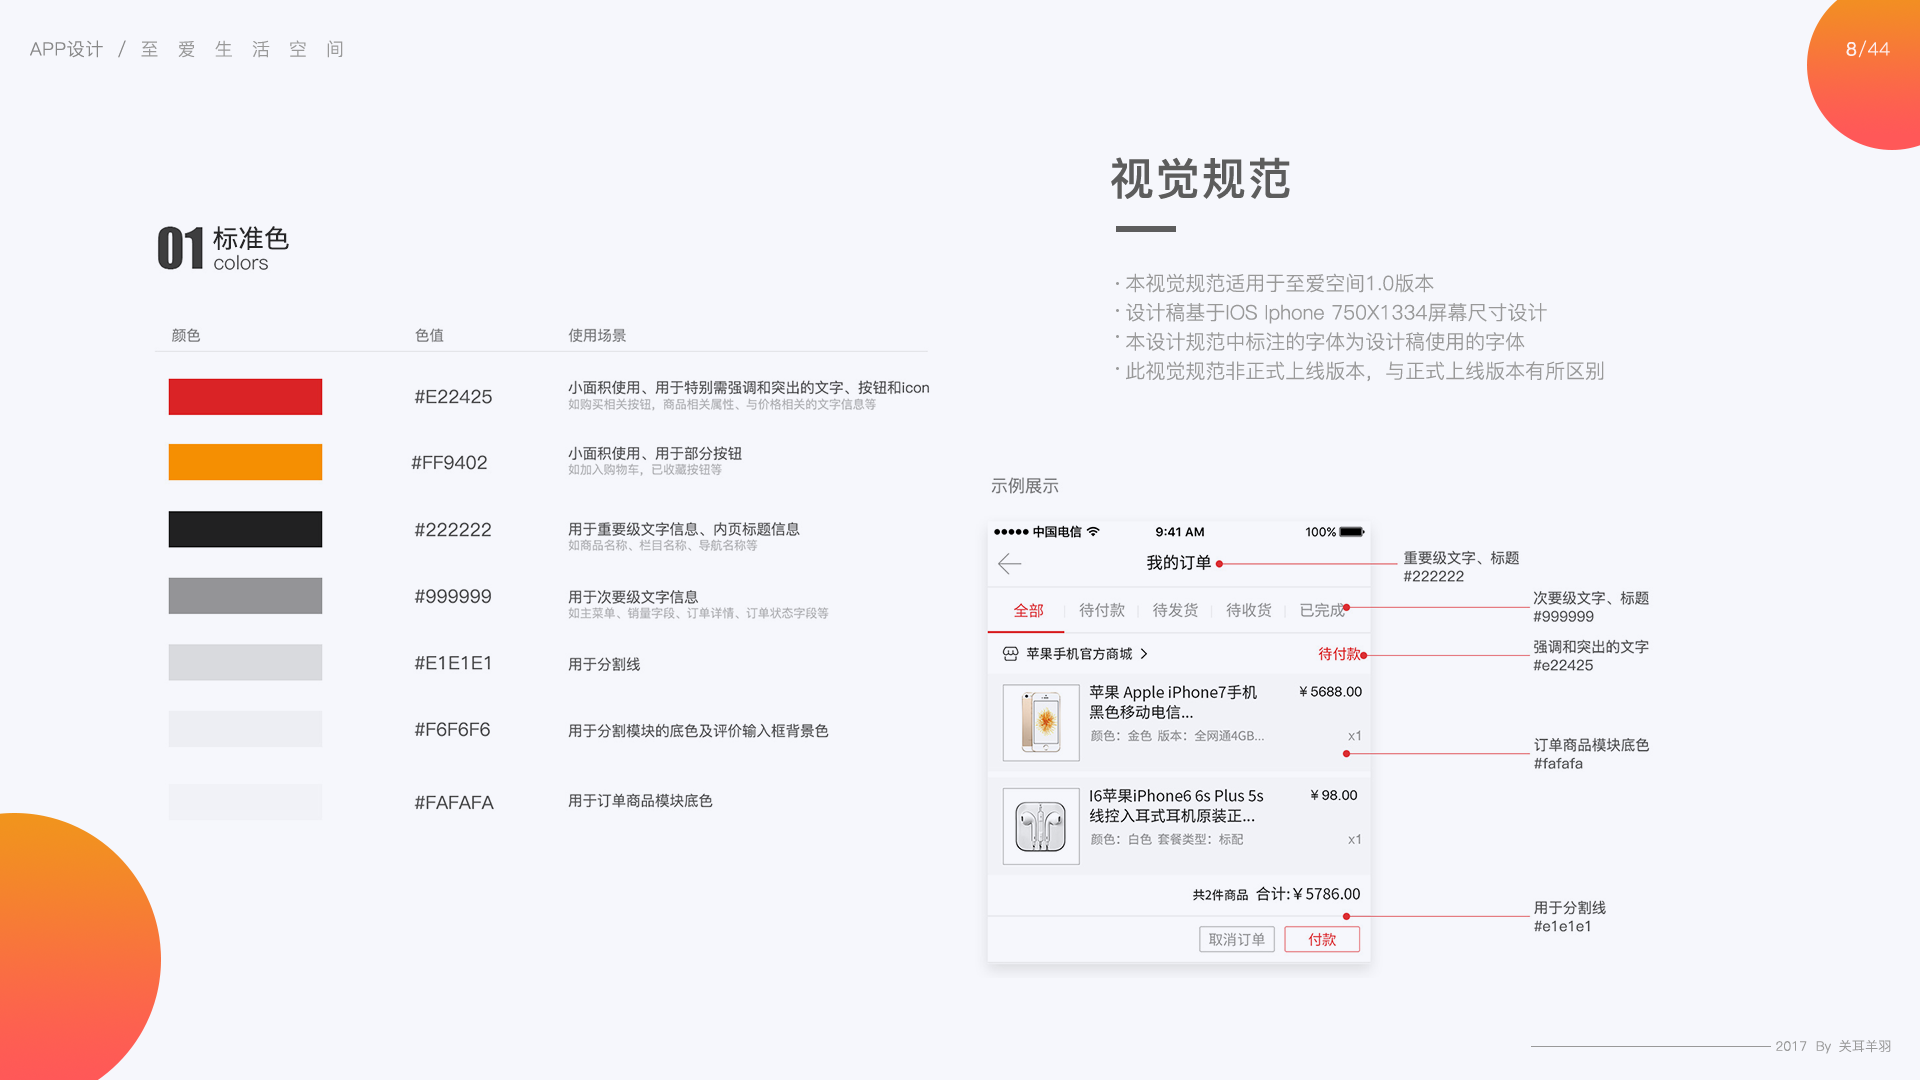This screenshot has height=1080, width=1920.
Task: Click the 使用场景 column header
Action: tap(597, 335)
